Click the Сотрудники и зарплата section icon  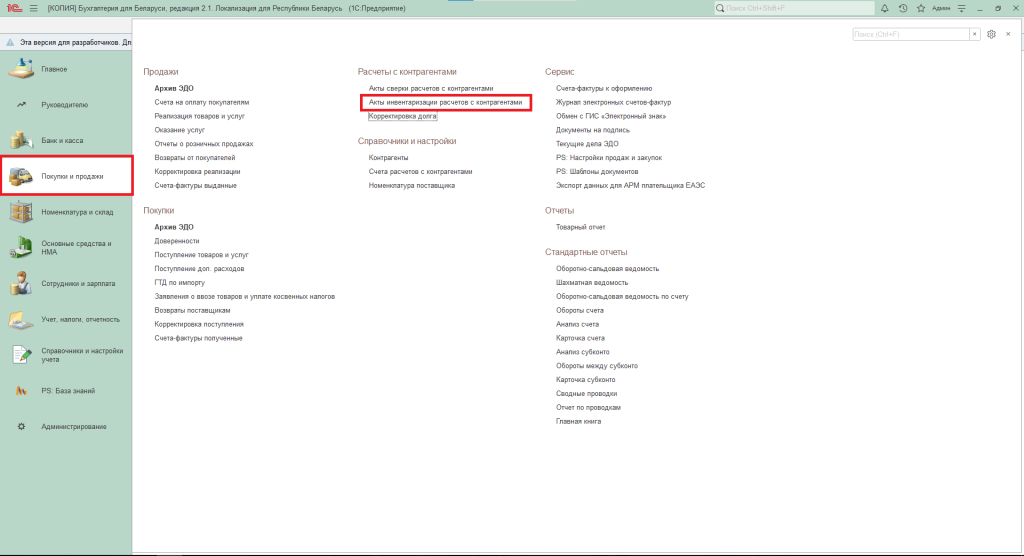(x=20, y=283)
